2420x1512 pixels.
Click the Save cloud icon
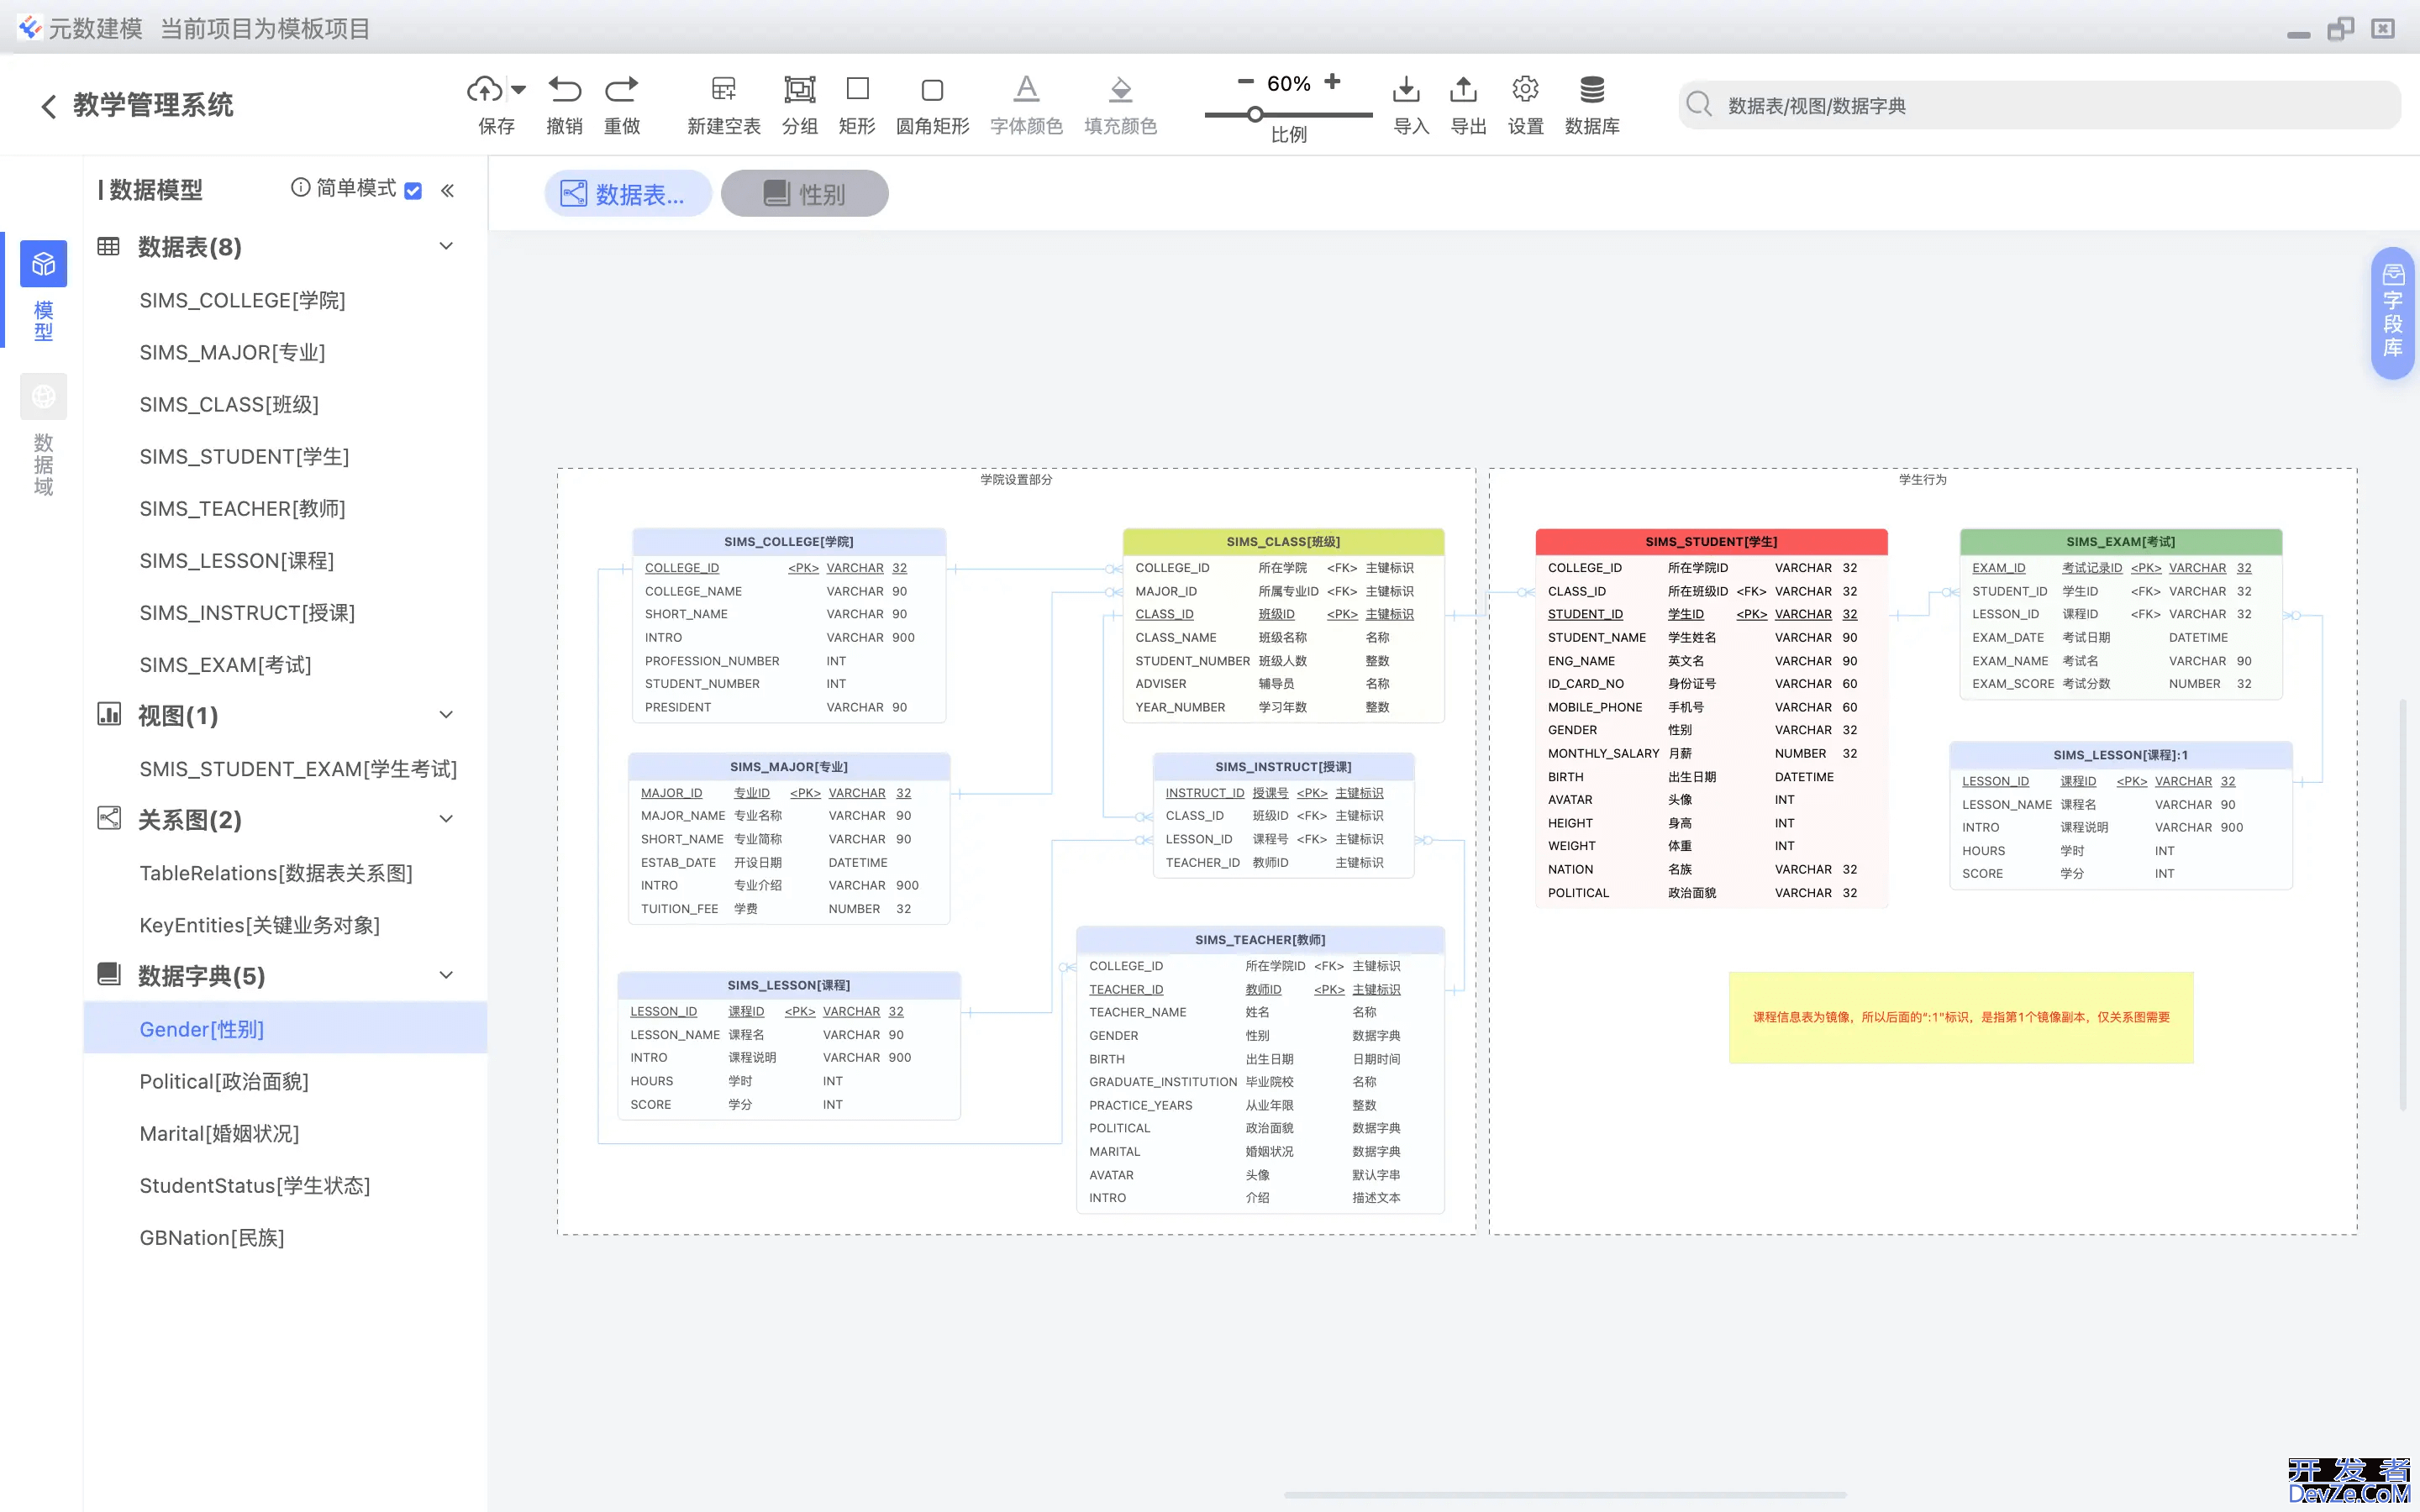pyautogui.click(x=485, y=89)
